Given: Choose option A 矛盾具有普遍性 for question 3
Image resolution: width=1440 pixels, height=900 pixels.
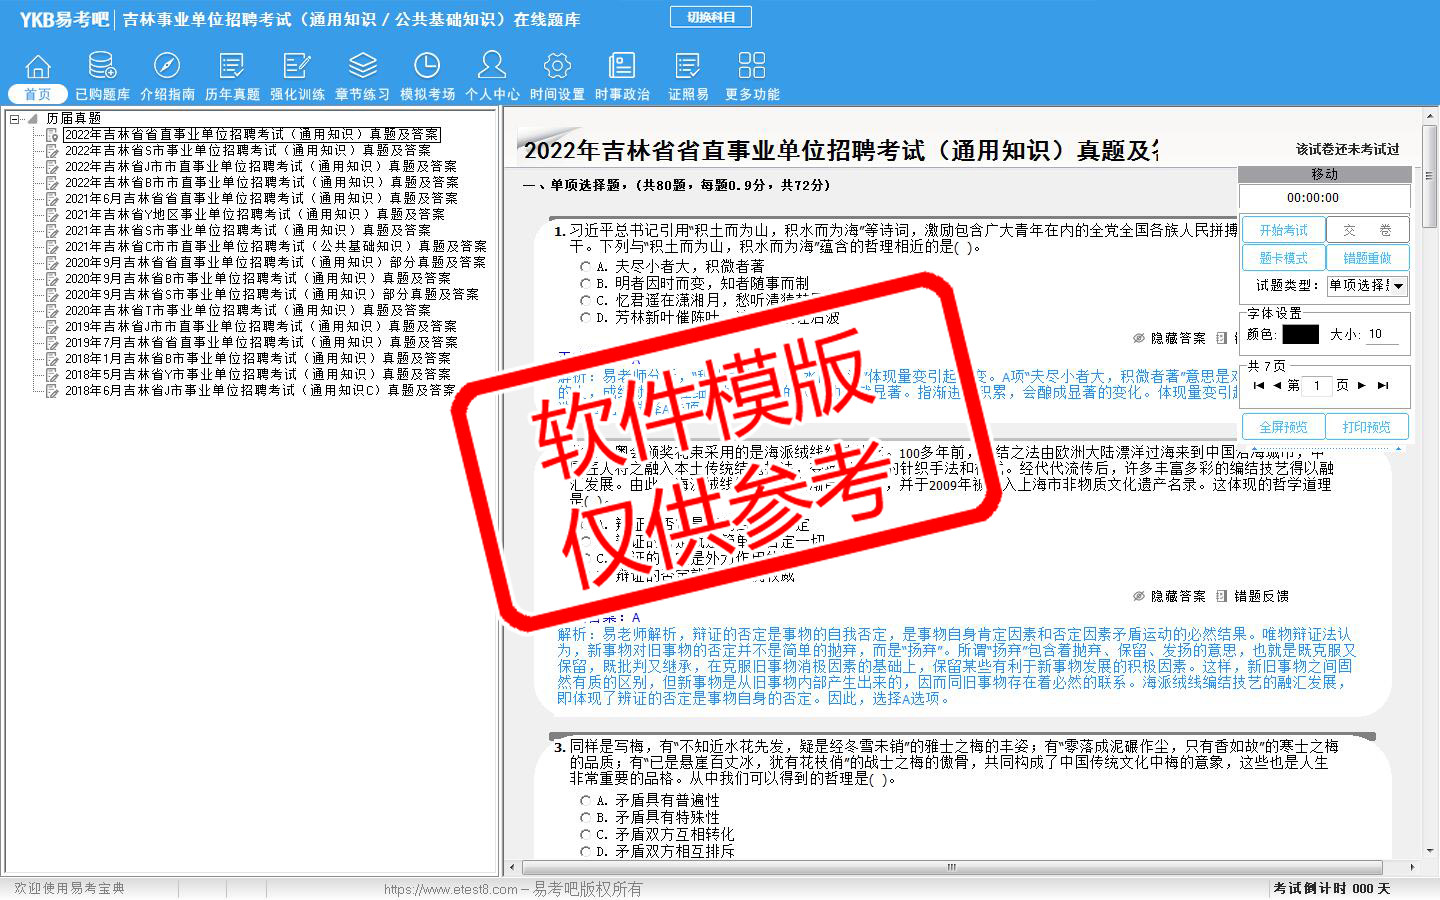Looking at the screenshot, I should (x=586, y=801).
